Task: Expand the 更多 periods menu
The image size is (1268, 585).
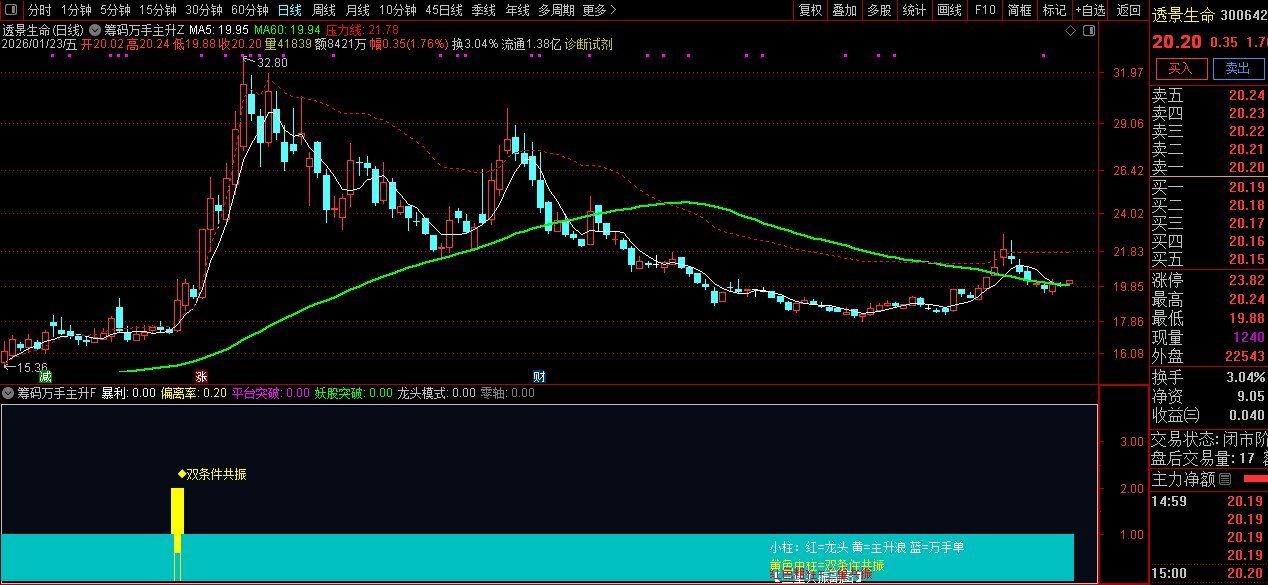Action: (599, 10)
